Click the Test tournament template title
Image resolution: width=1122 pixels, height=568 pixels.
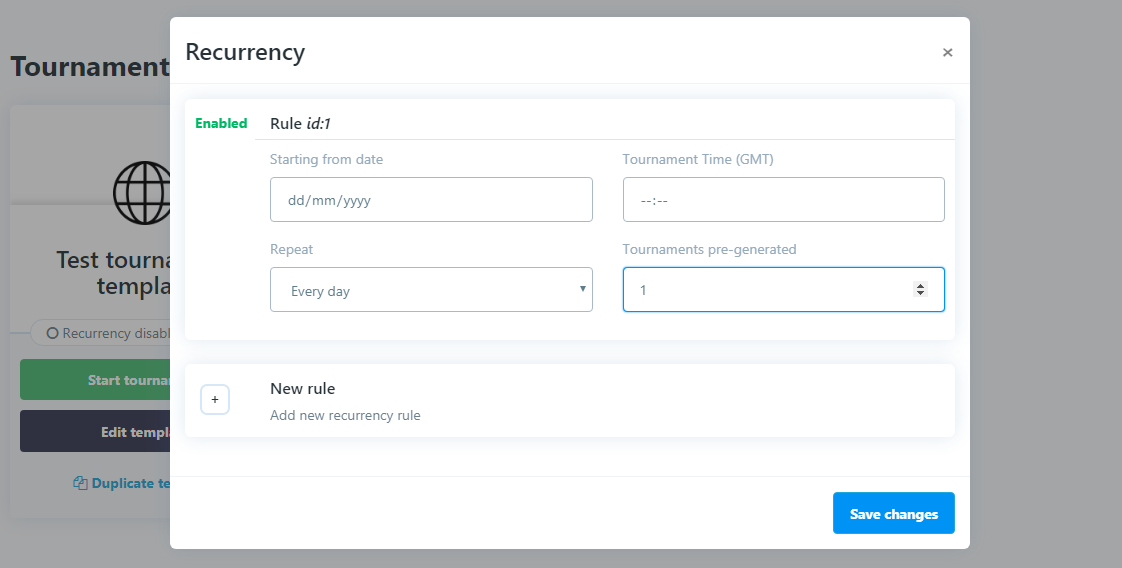click(113, 273)
